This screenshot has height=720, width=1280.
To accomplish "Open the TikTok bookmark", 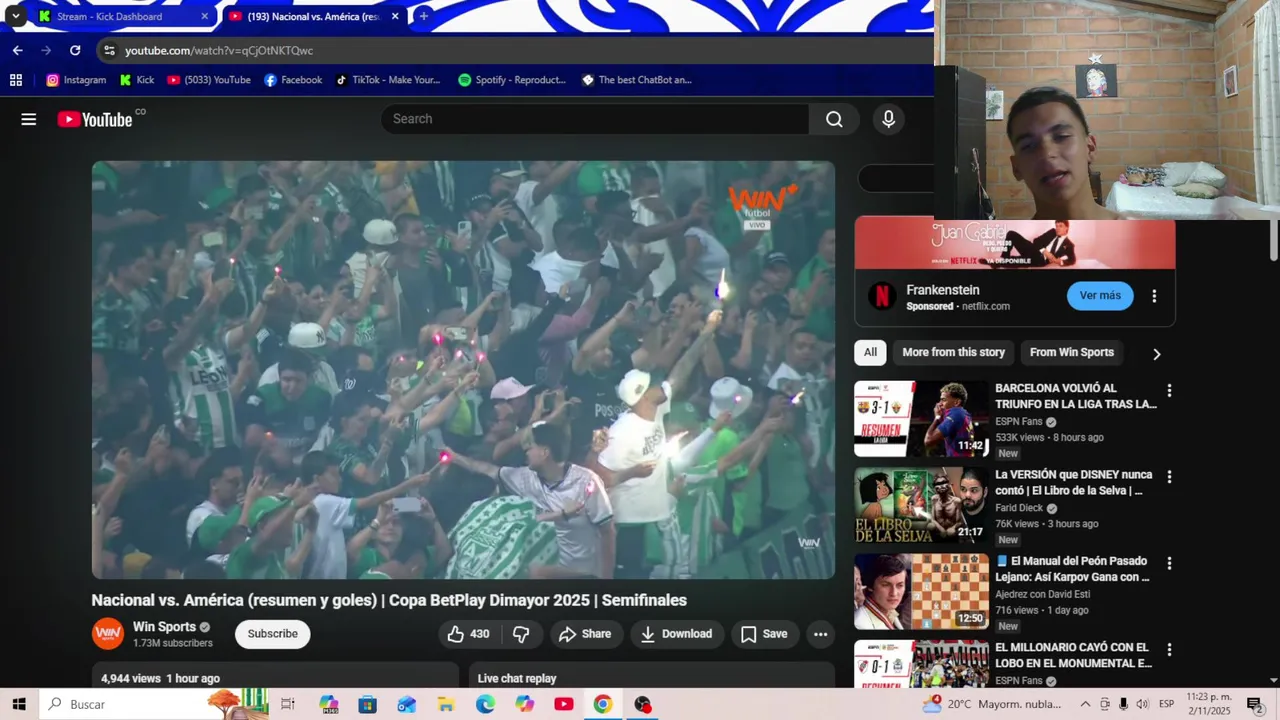I will pos(387,80).
